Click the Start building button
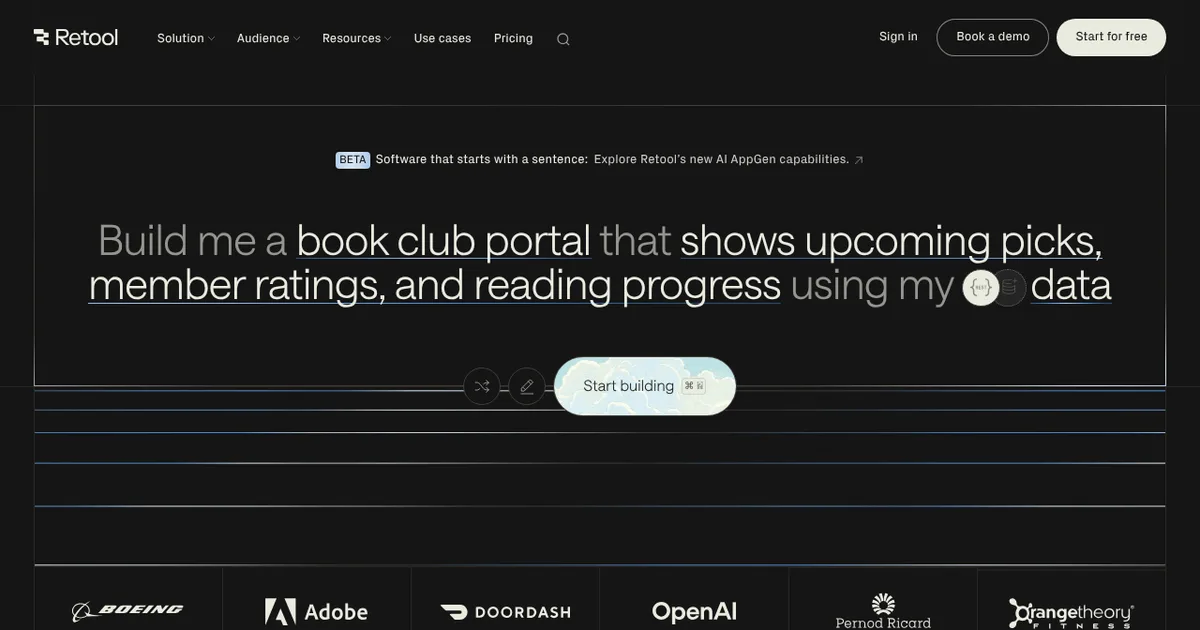The height and width of the screenshot is (630, 1200). [x=645, y=386]
